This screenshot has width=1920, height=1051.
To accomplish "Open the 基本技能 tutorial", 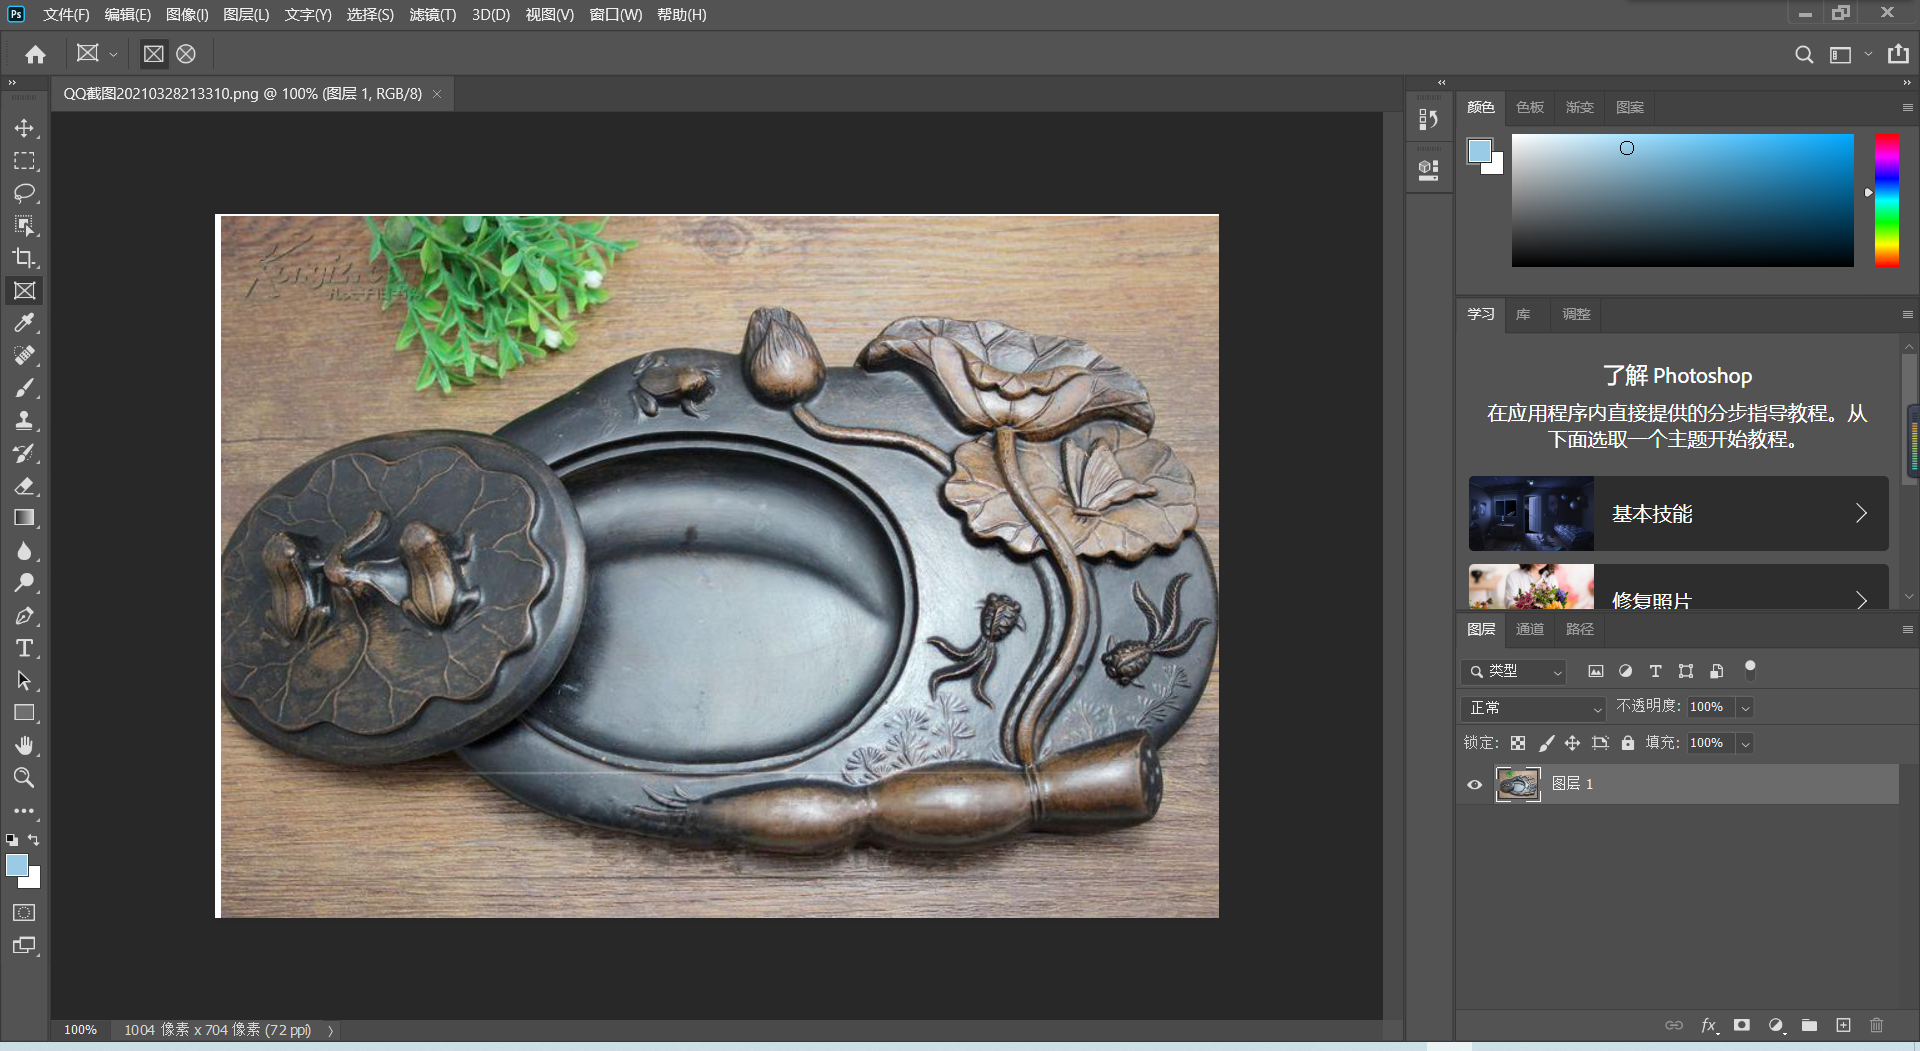I will tap(1678, 514).
